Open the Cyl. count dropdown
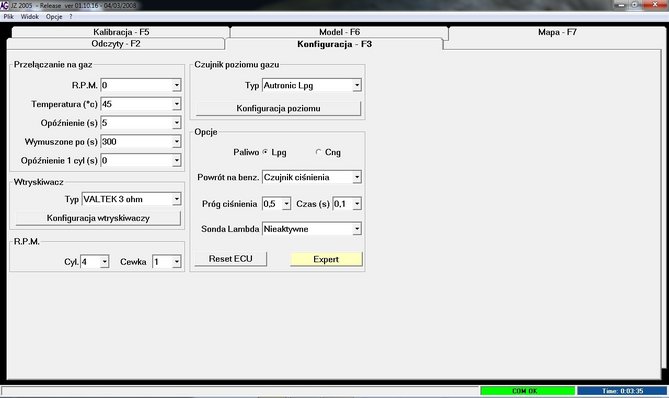 (105, 261)
